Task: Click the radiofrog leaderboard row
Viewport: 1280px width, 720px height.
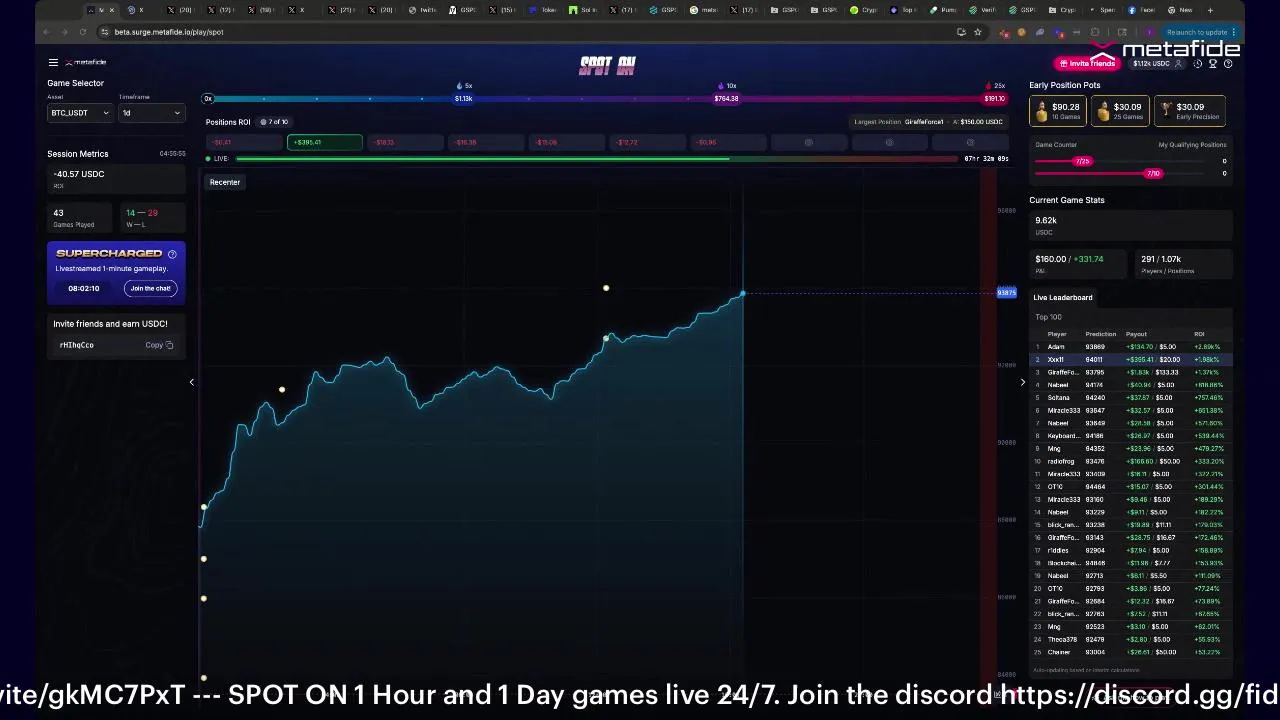Action: pyautogui.click(x=1130, y=461)
